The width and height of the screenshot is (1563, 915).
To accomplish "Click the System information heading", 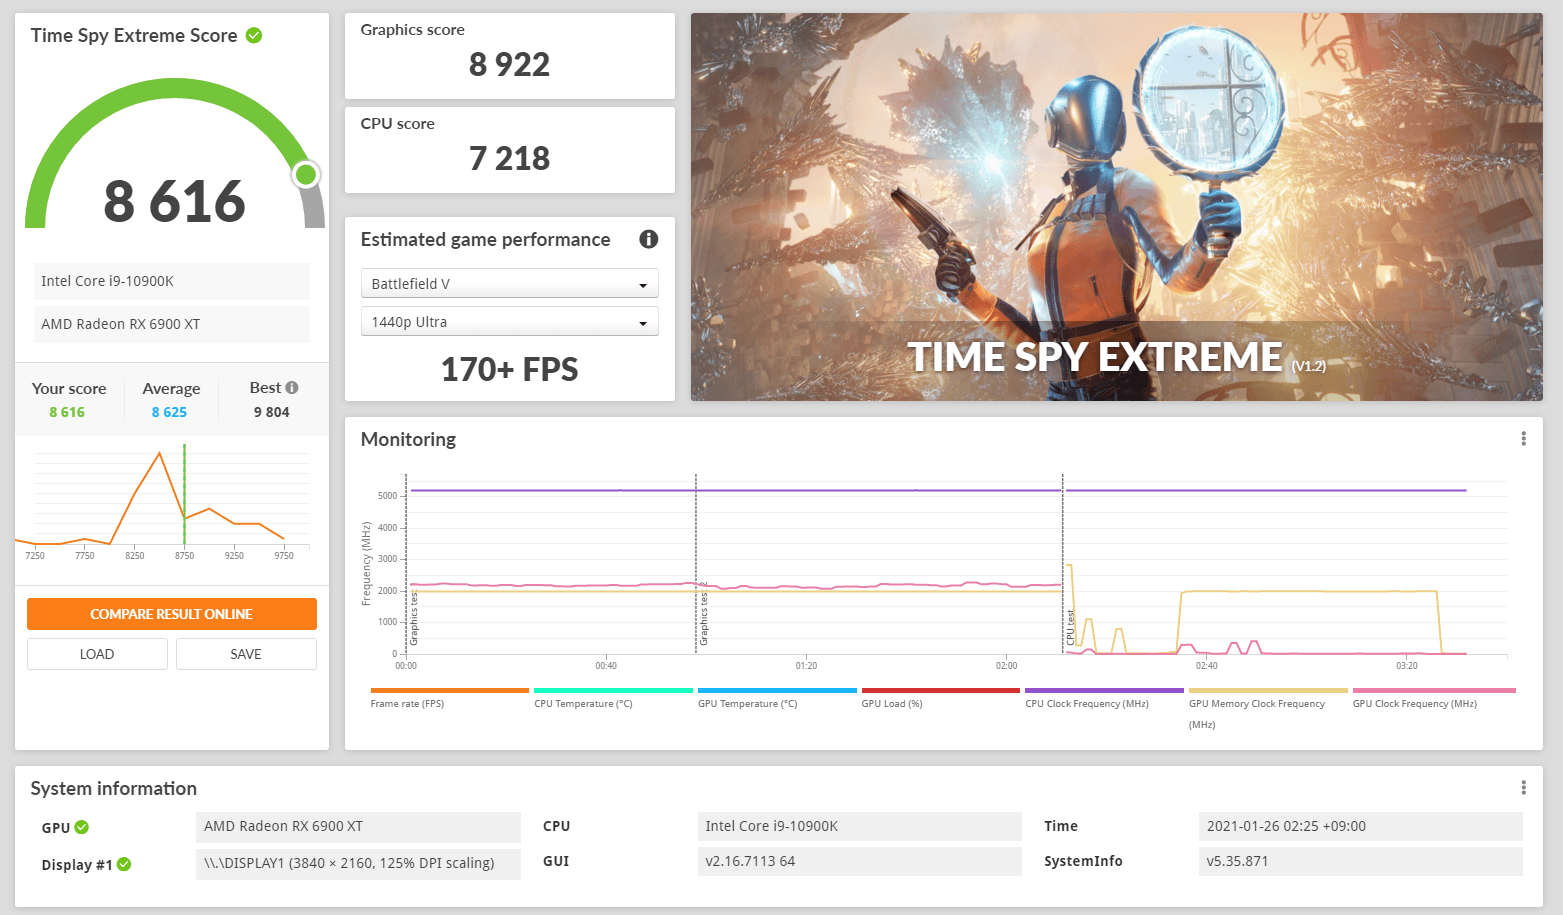I will pyautogui.click(x=114, y=788).
